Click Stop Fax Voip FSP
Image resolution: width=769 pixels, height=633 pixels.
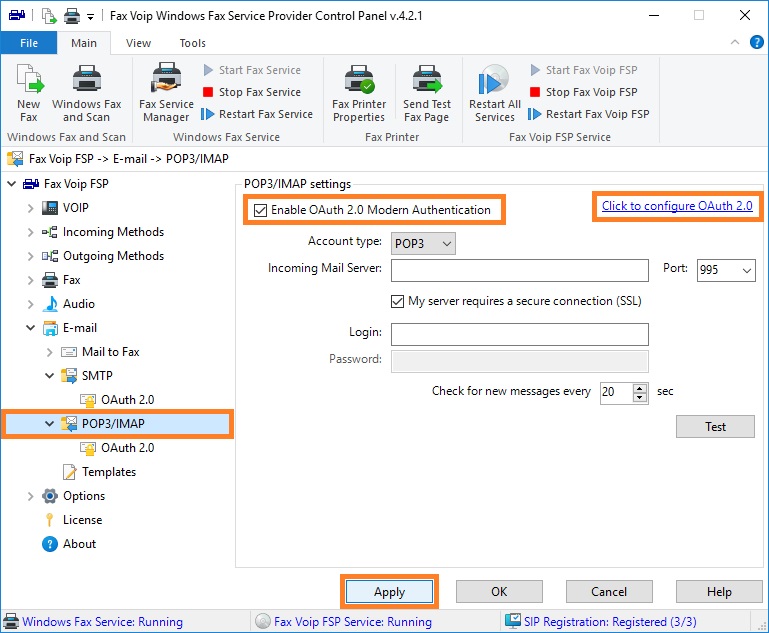coord(584,92)
